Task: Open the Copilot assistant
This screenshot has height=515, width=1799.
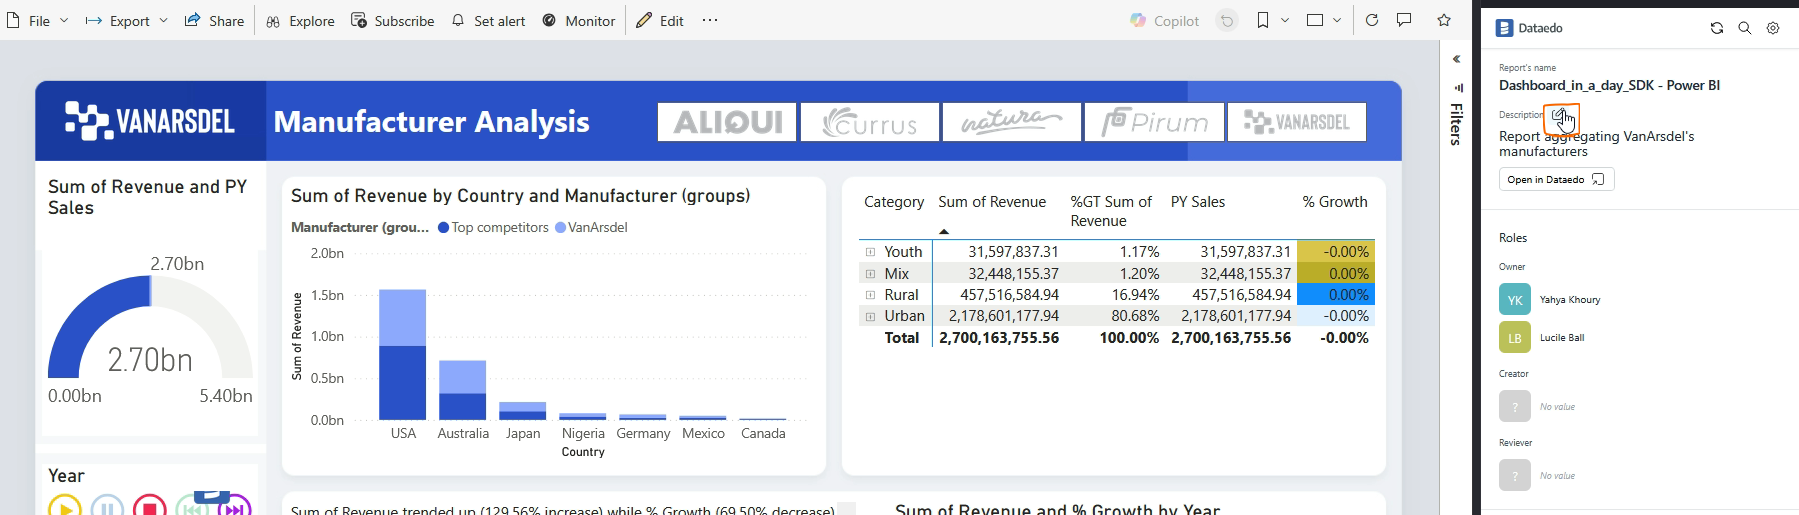Action: tap(1164, 21)
